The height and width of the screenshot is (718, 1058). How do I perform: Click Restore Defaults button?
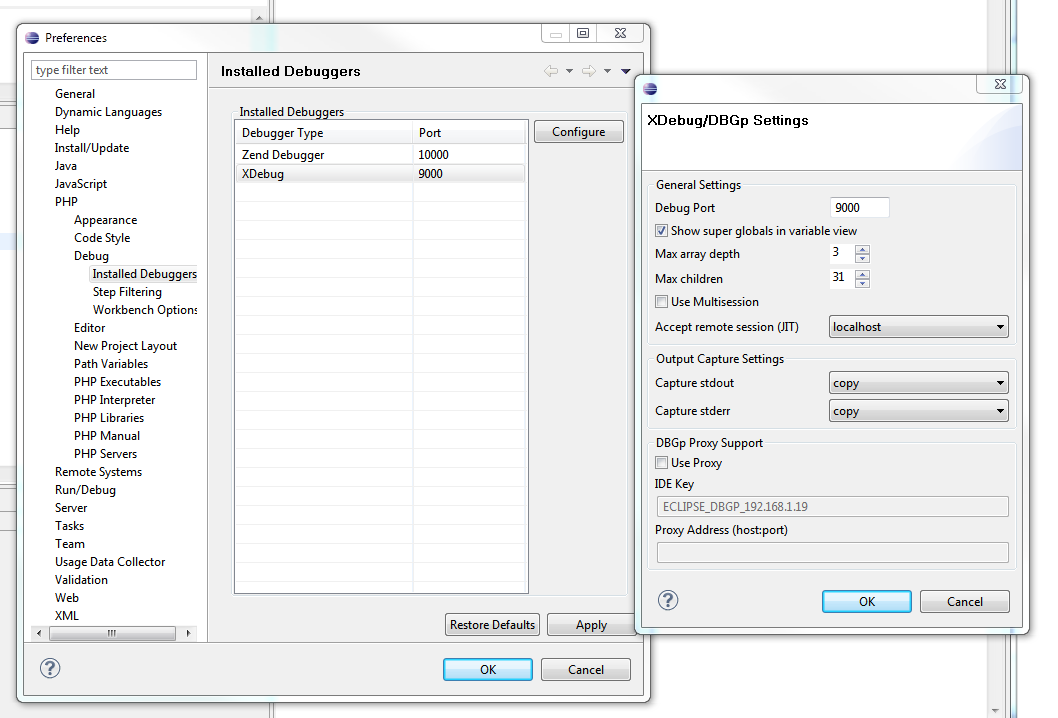click(492, 625)
